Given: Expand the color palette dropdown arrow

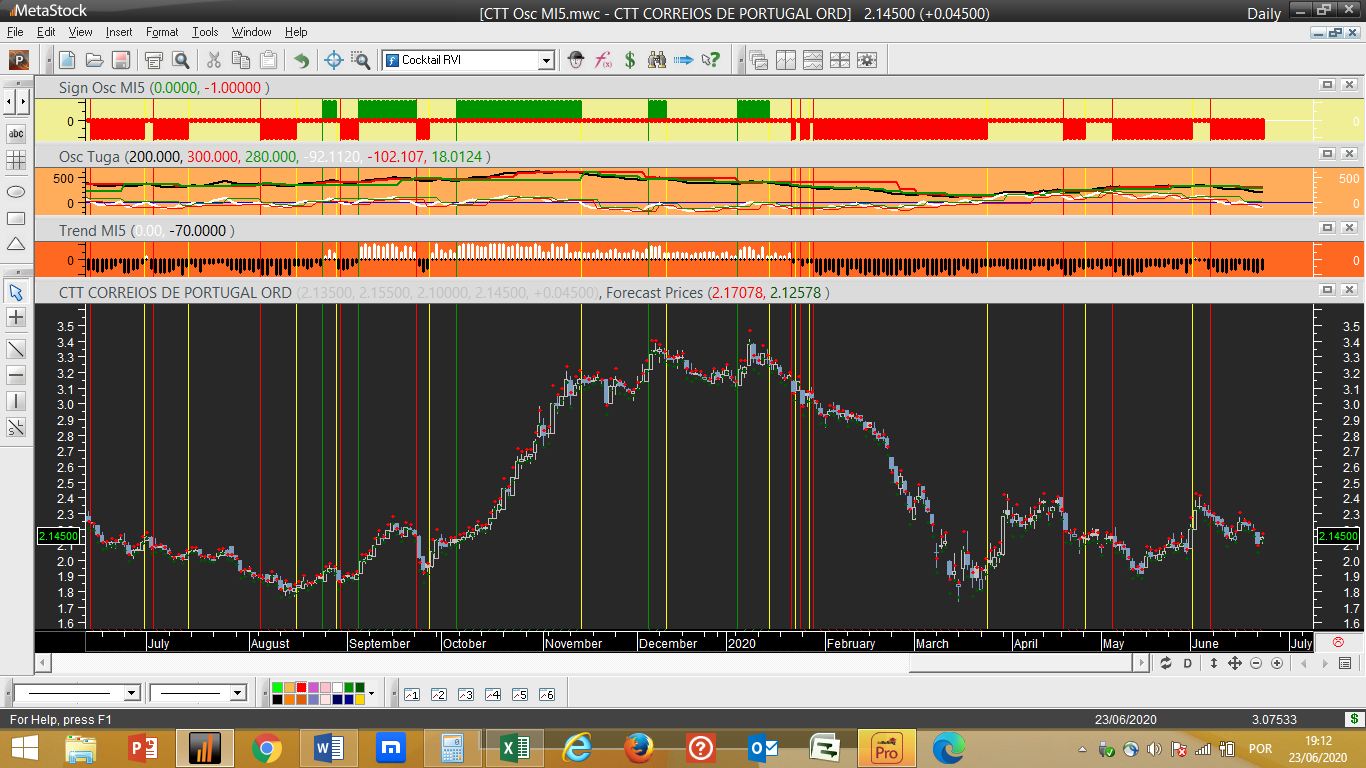Looking at the screenshot, I should [371, 693].
